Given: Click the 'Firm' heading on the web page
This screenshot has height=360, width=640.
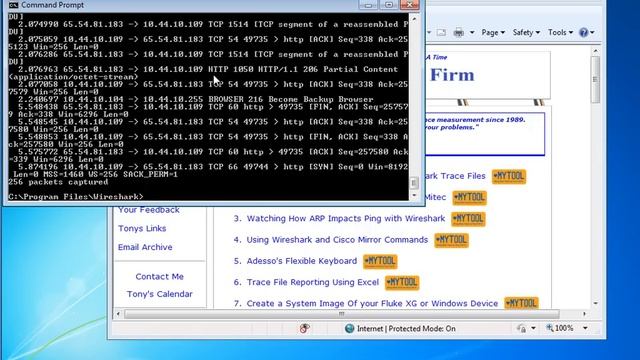Looking at the screenshot, I should click(x=452, y=75).
